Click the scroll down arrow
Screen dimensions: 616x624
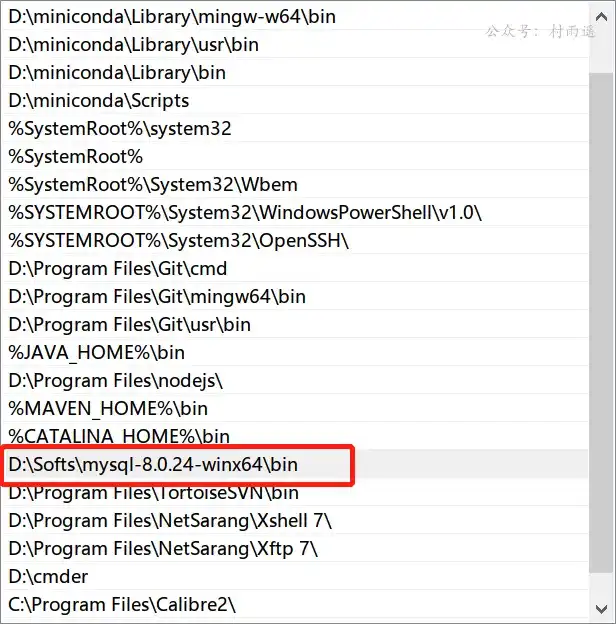pyautogui.click(x=601, y=609)
